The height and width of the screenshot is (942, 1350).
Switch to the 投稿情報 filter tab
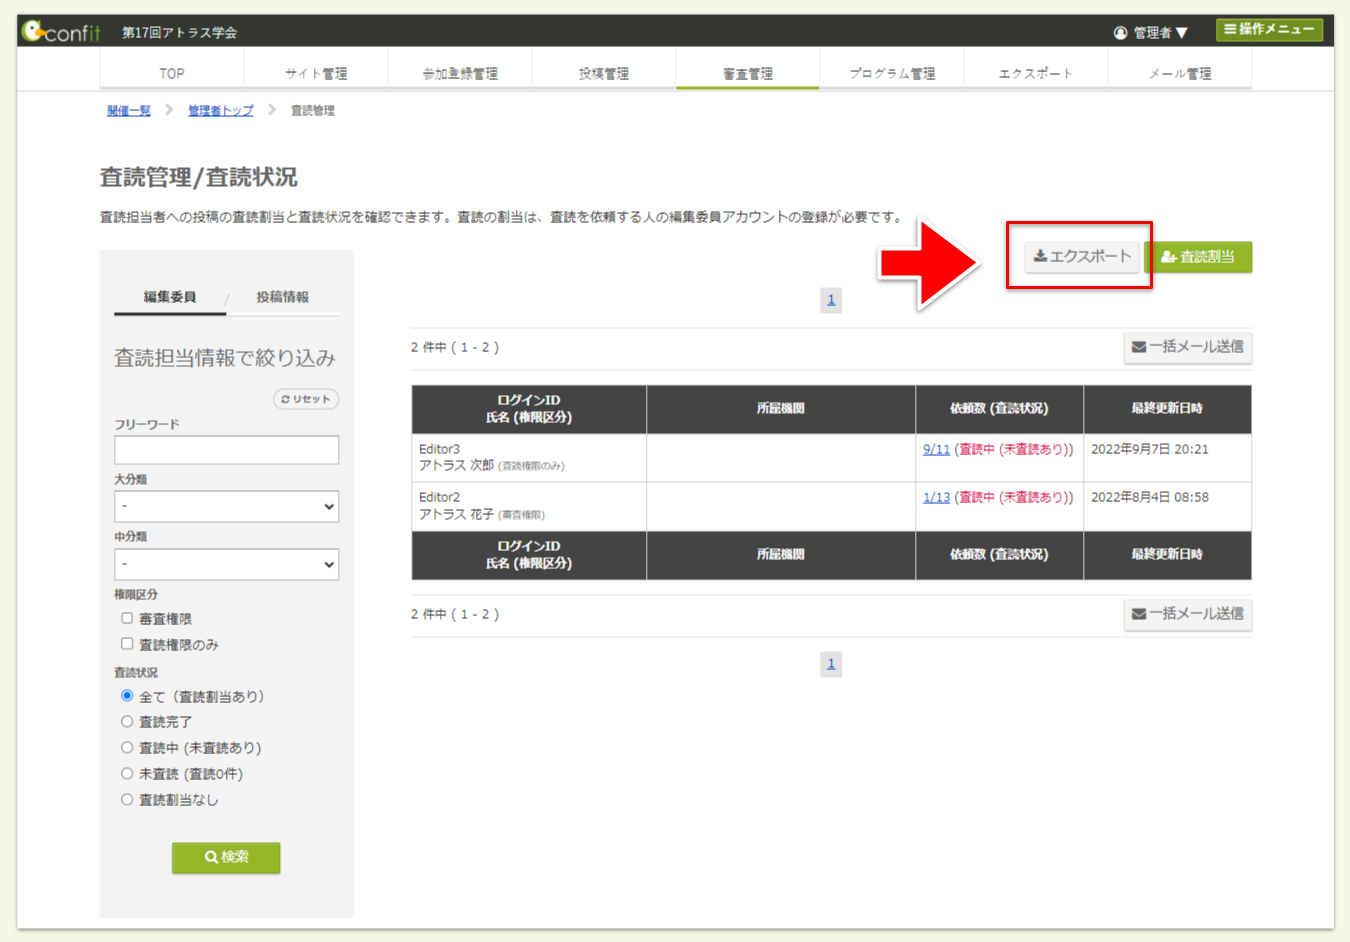click(x=282, y=297)
